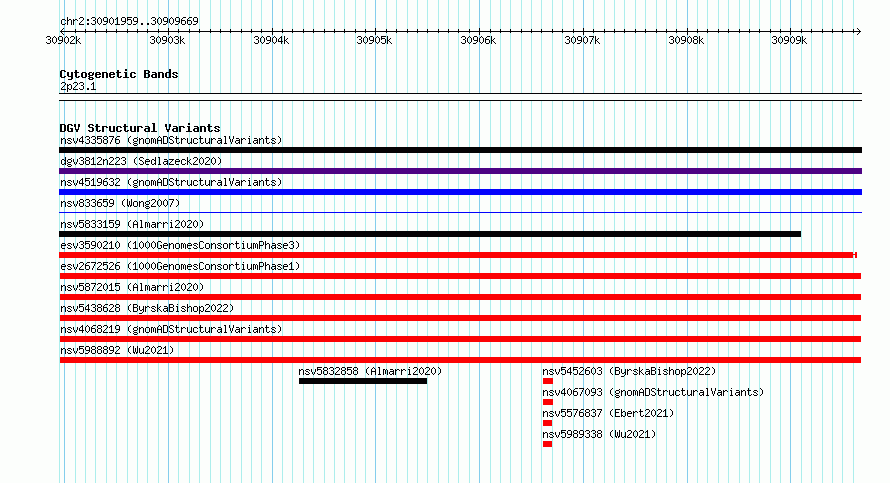890x483 pixels.
Task: Click the Cytogenetic Bands track title
Action: click(119, 74)
